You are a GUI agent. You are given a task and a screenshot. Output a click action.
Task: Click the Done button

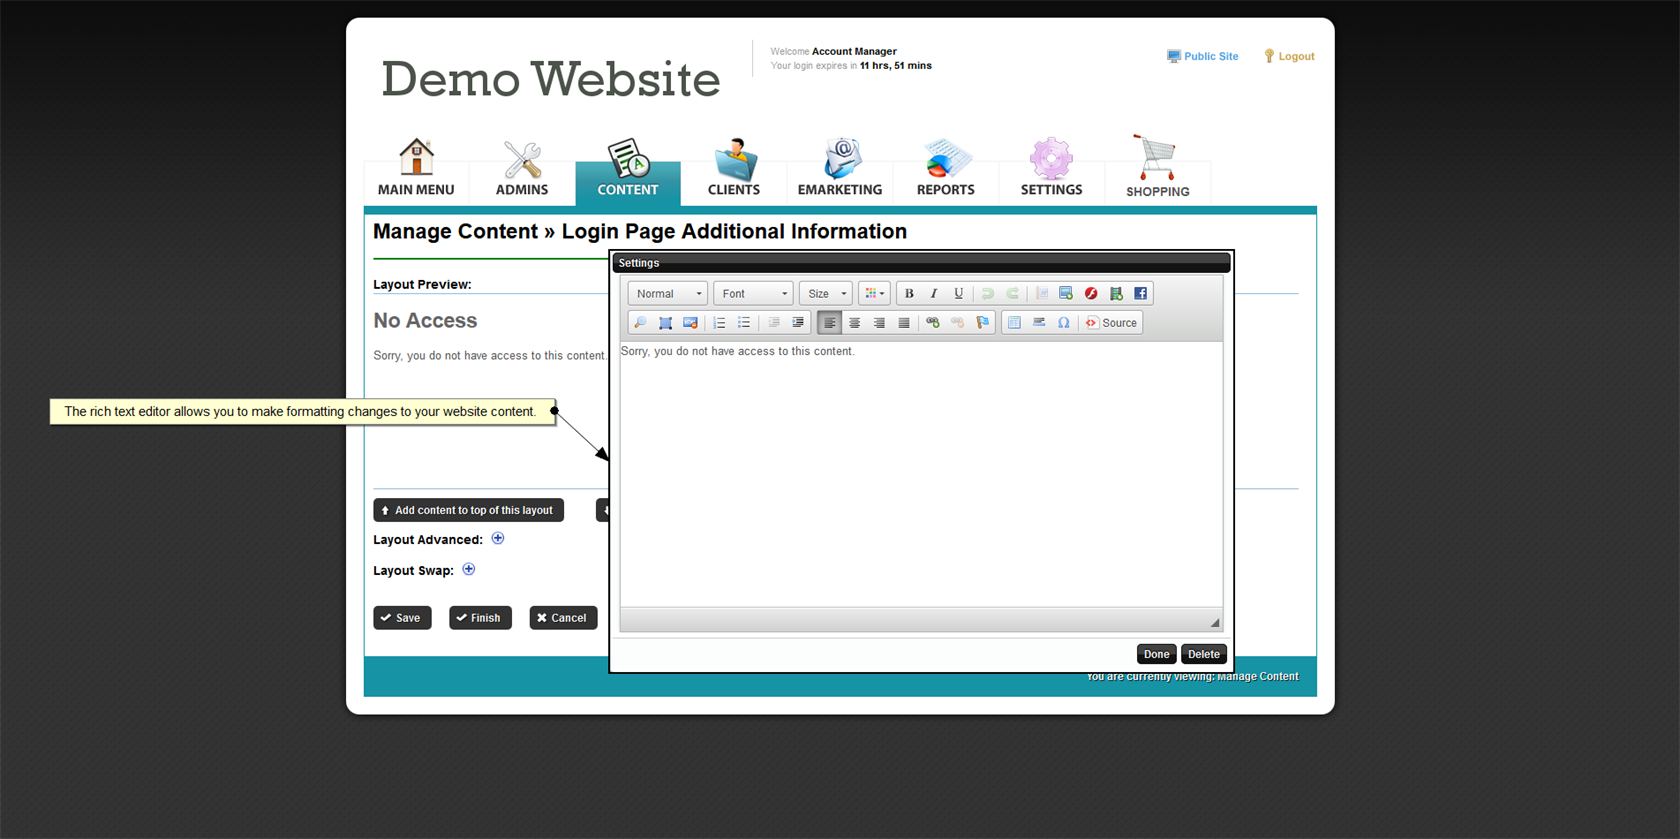[x=1156, y=654]
